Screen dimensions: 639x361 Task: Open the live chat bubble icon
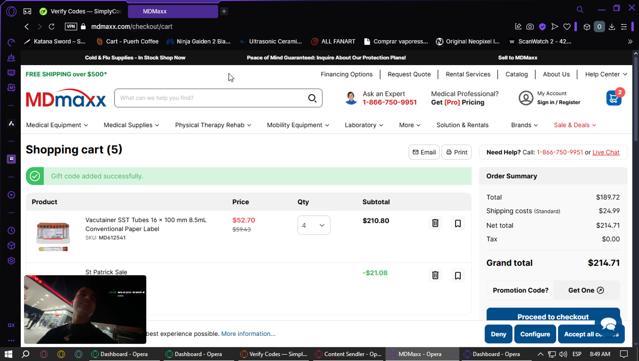[x=608, y=325]
